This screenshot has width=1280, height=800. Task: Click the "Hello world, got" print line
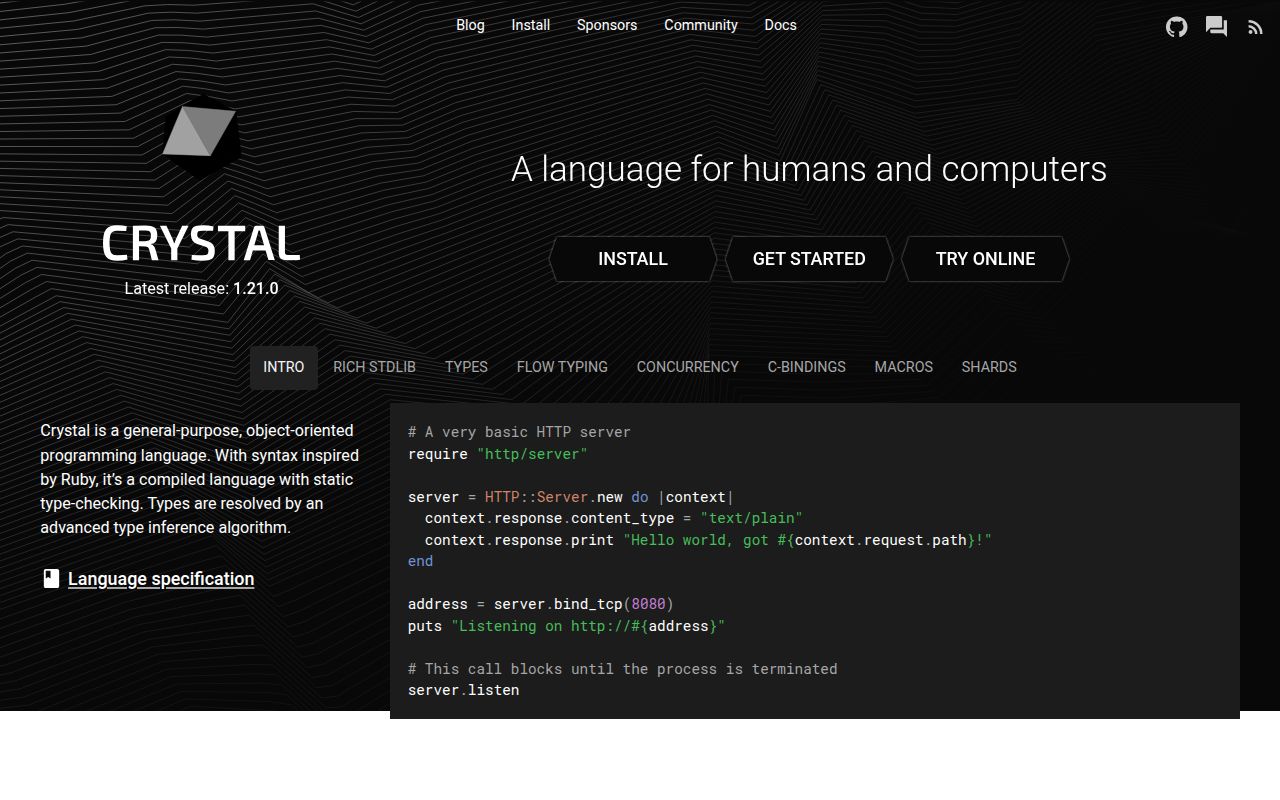click(x=708, y=540)
